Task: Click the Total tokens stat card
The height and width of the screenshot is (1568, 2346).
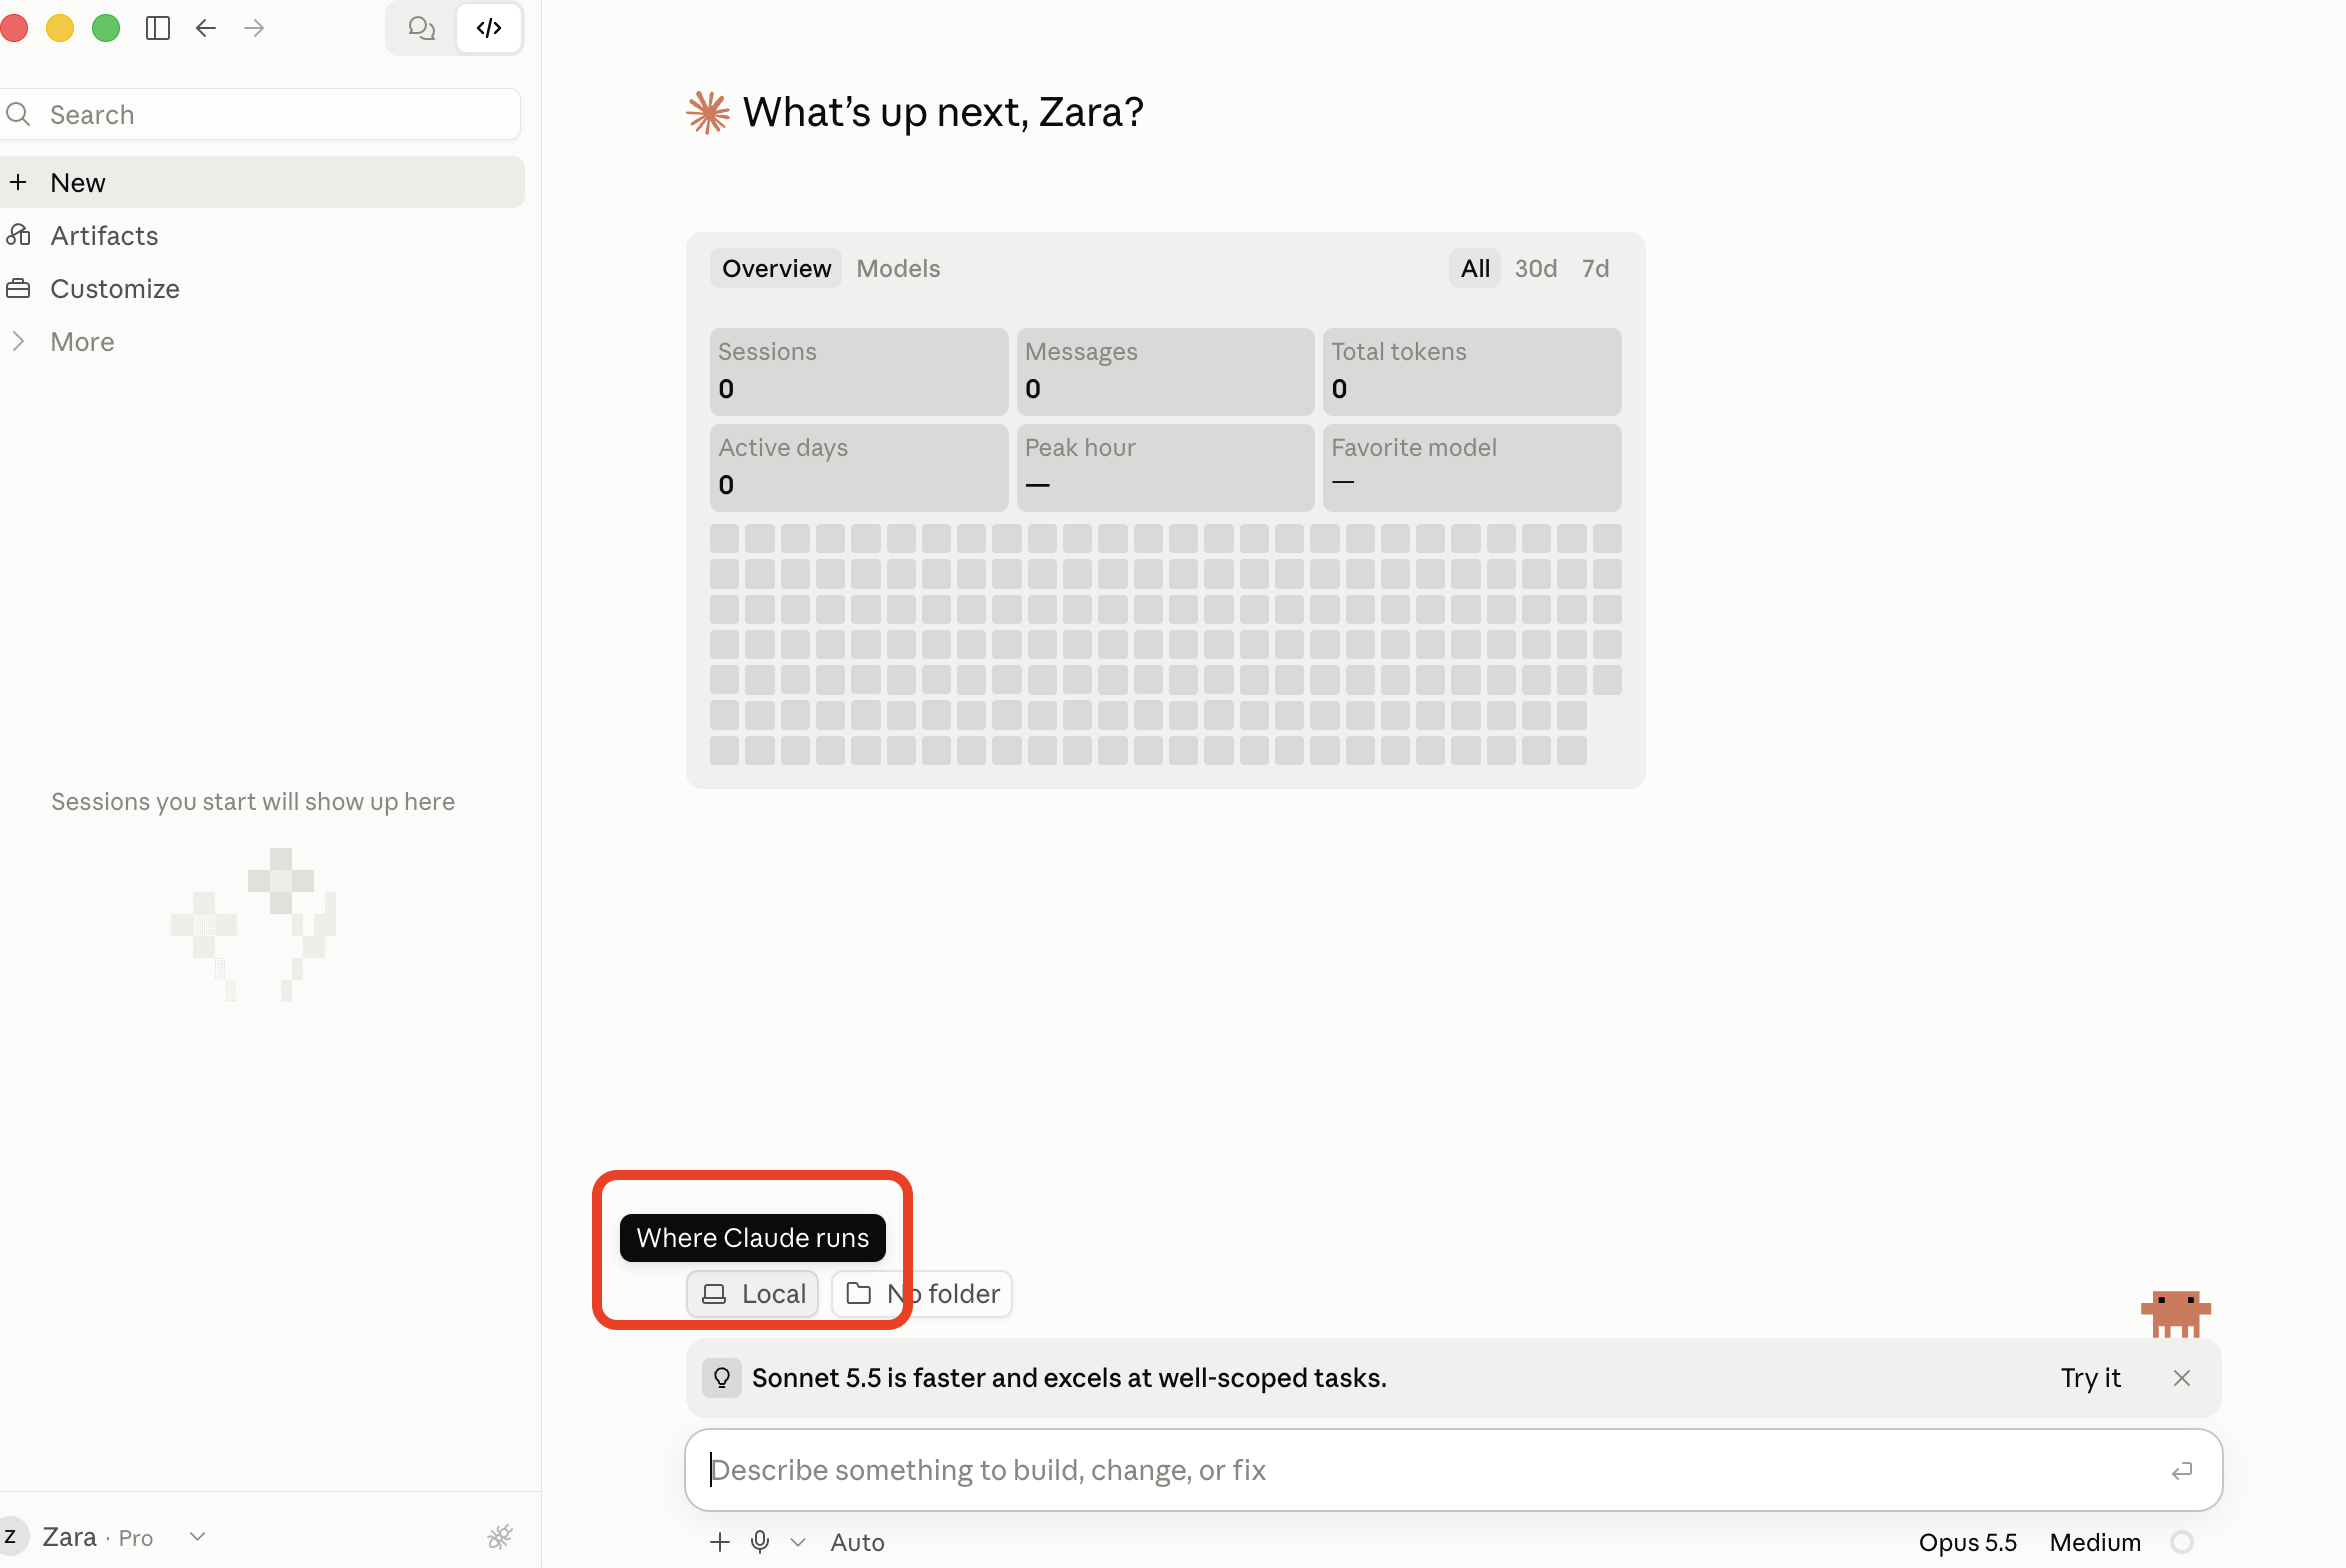Action: pos(1472,371)
